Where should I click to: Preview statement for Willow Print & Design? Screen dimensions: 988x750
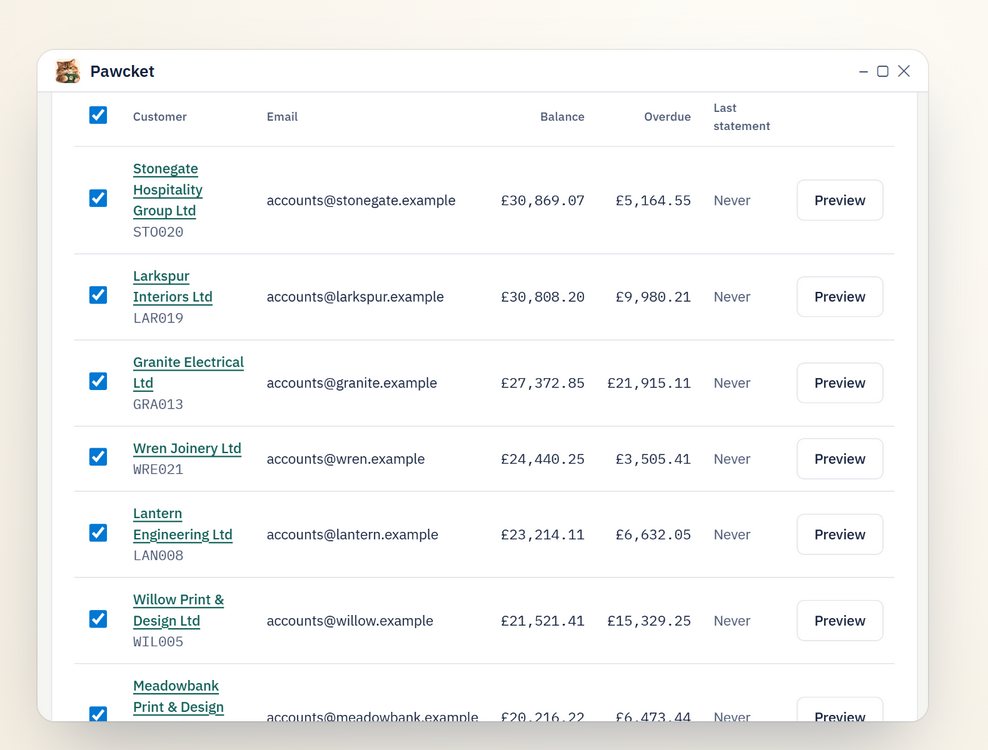click(840, 621)
